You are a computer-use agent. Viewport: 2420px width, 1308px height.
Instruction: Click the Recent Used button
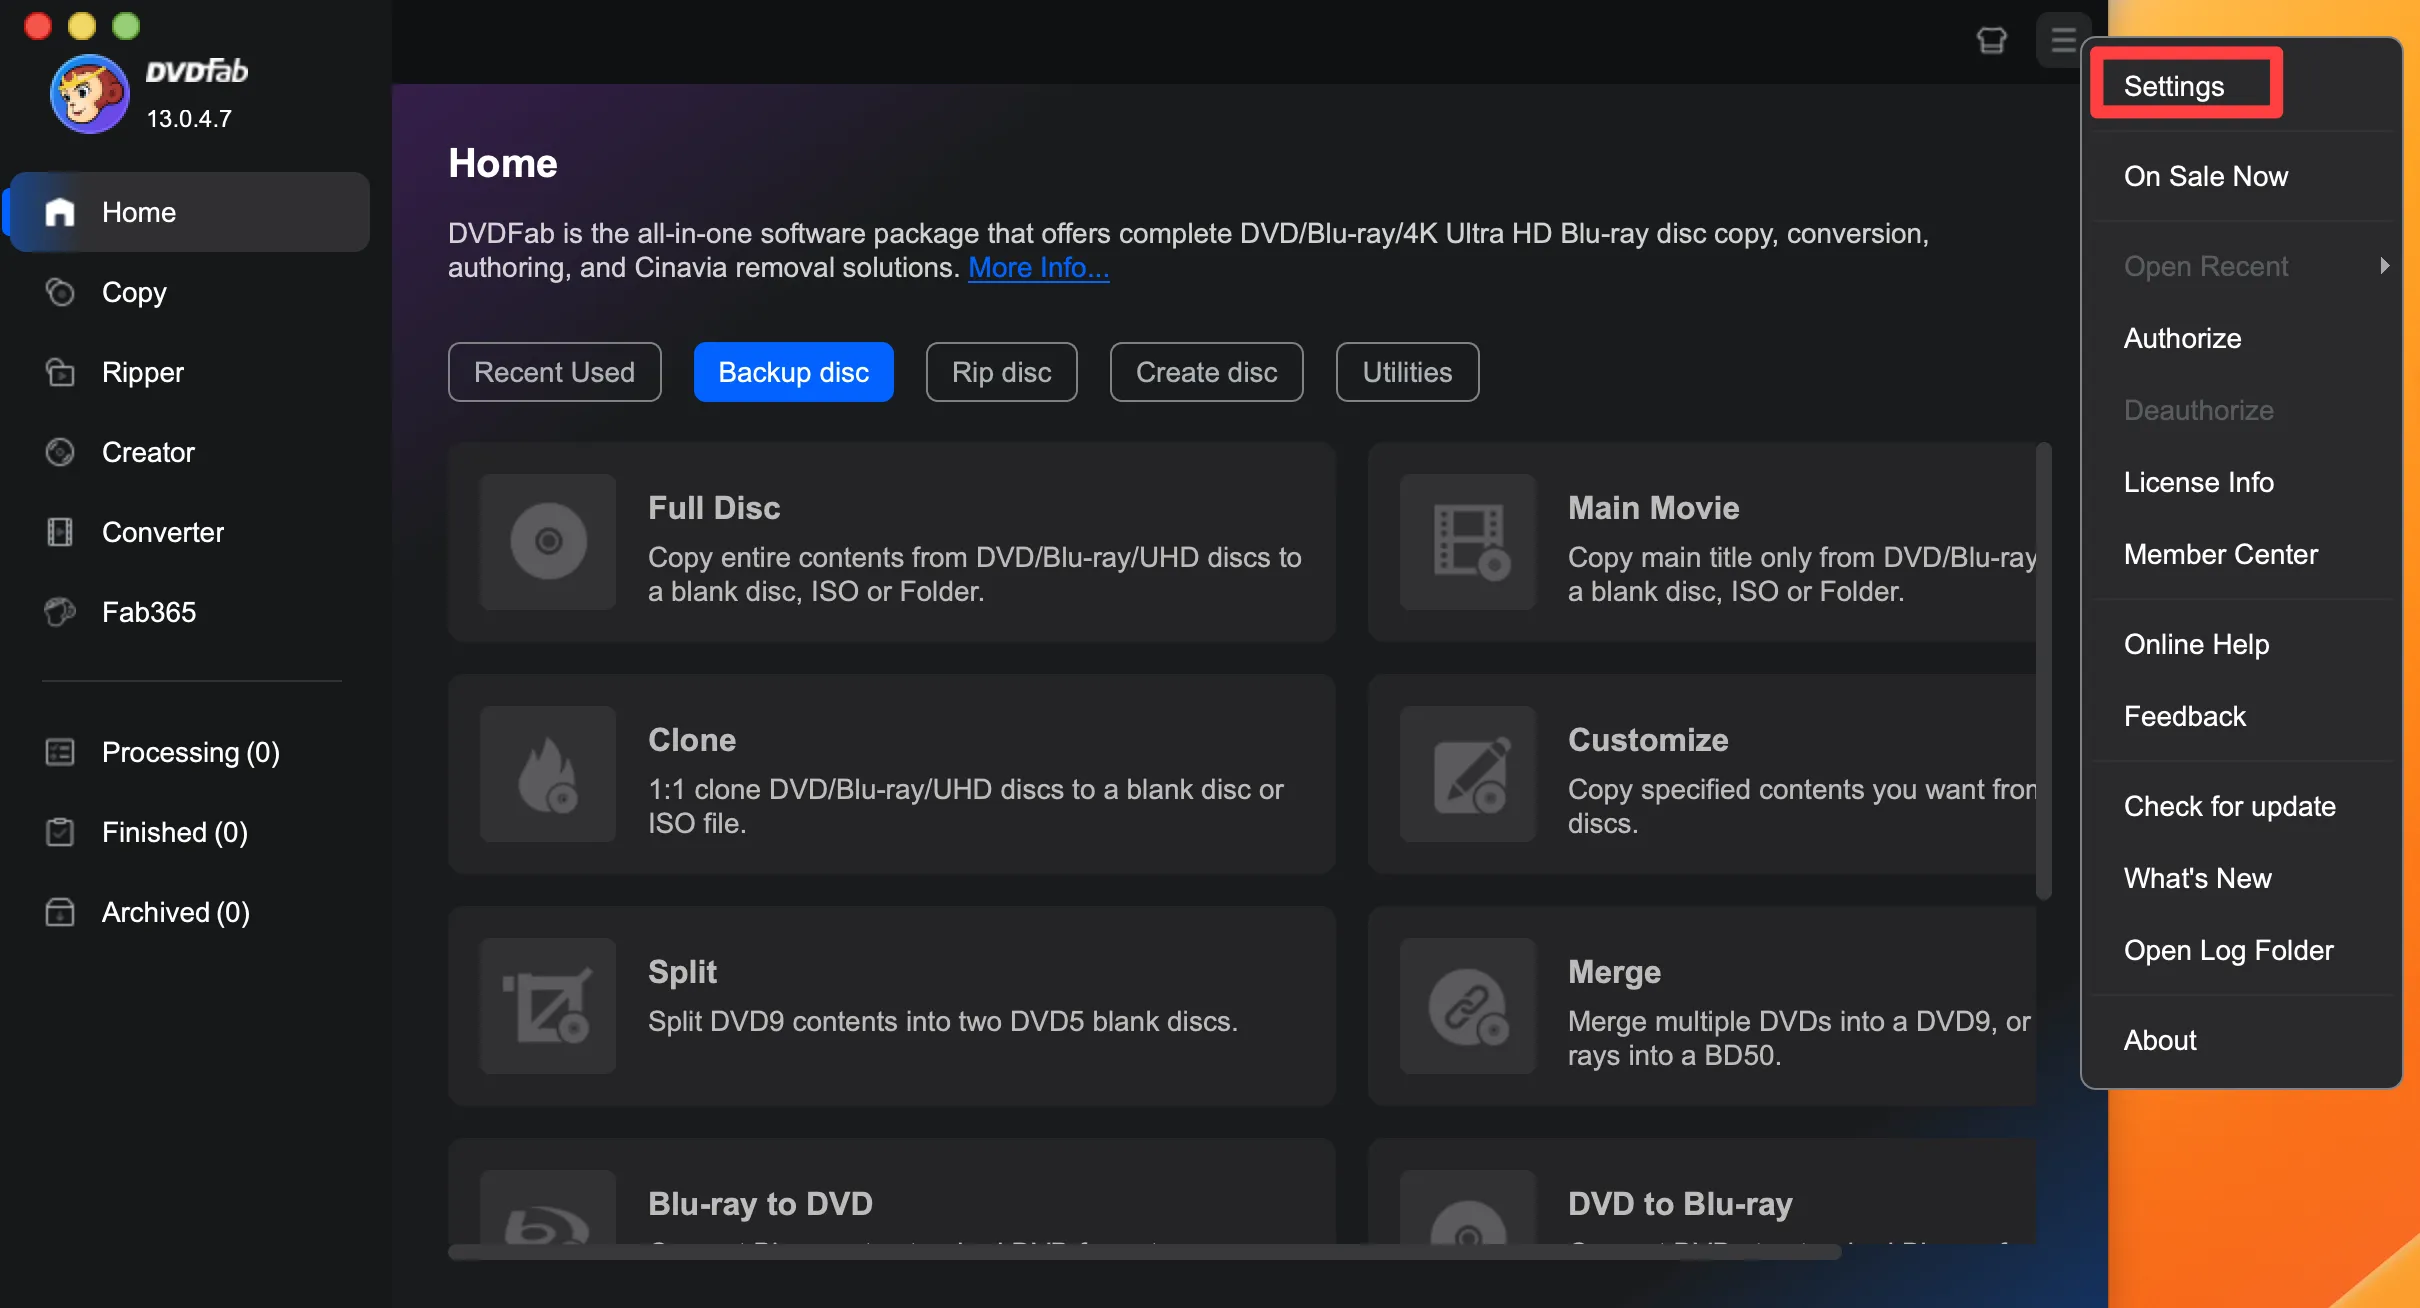click(x=554, y=372)
